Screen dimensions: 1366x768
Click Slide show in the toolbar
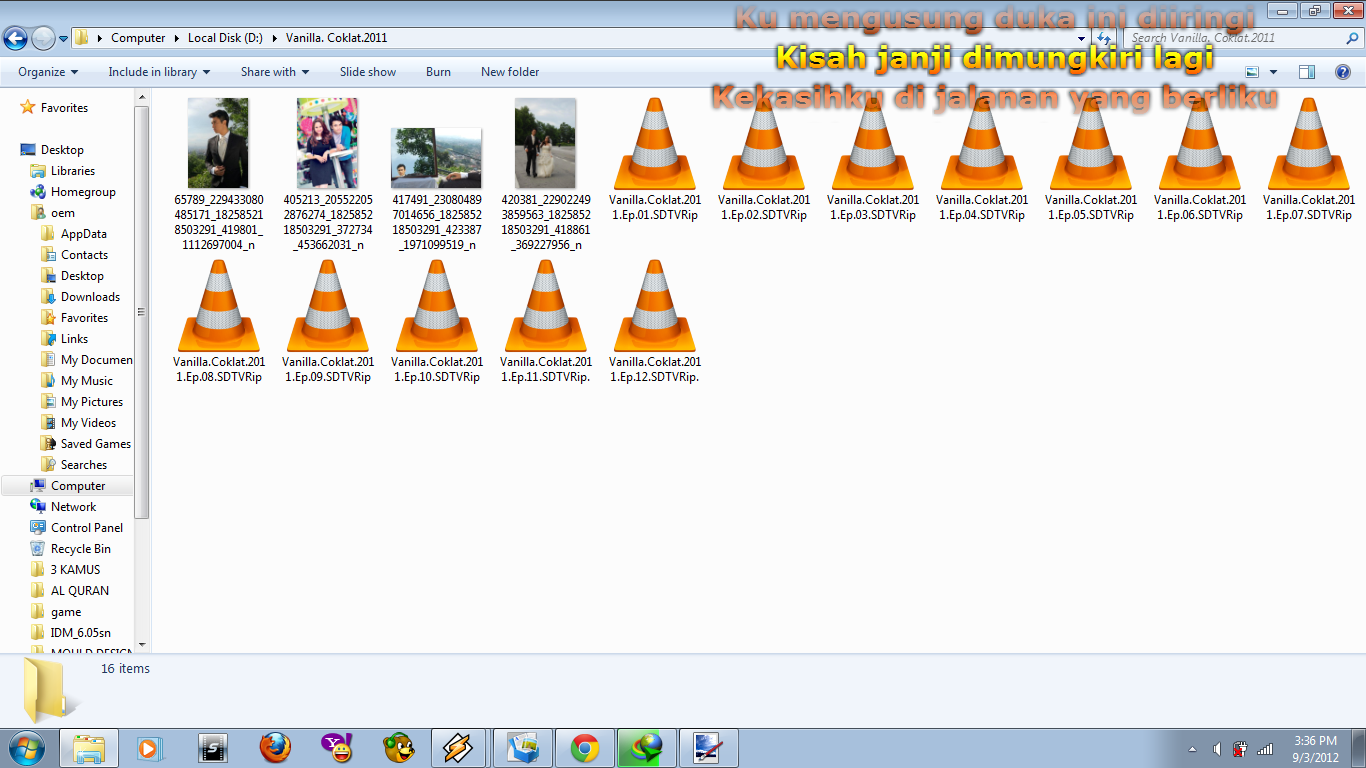click(x=368, y=72)
